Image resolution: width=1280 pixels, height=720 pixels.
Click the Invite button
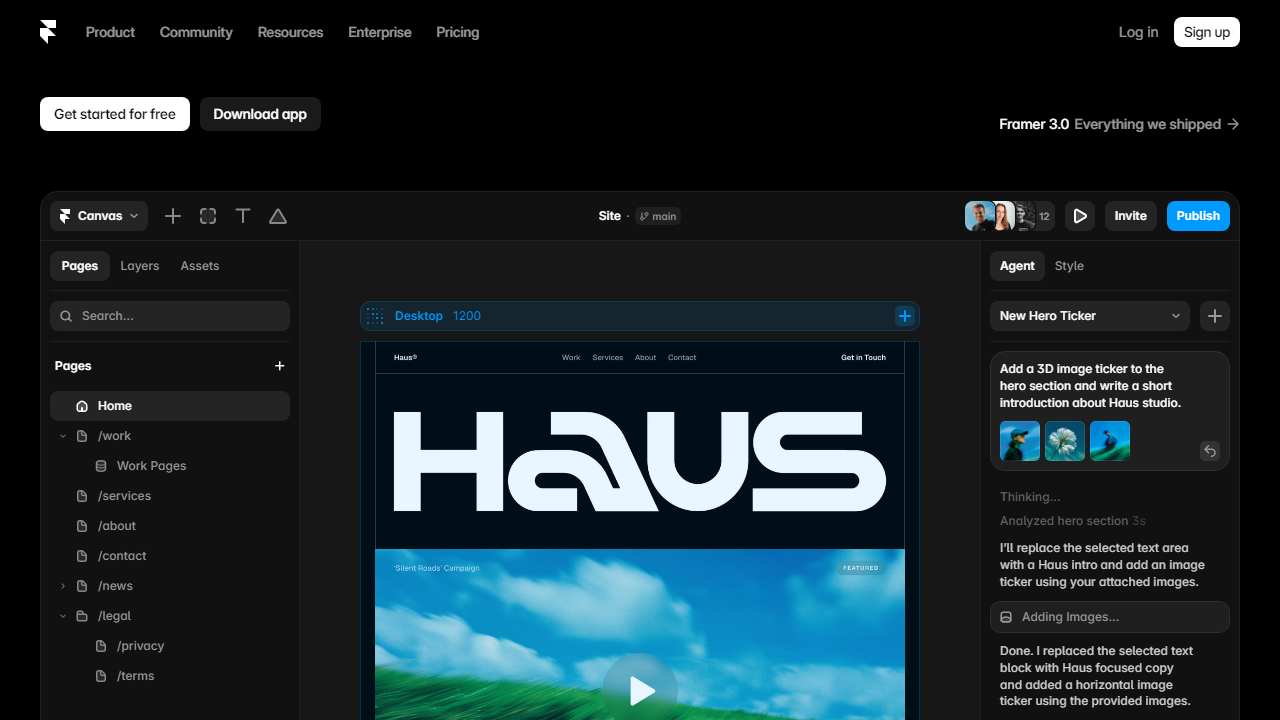(1131, 216)
